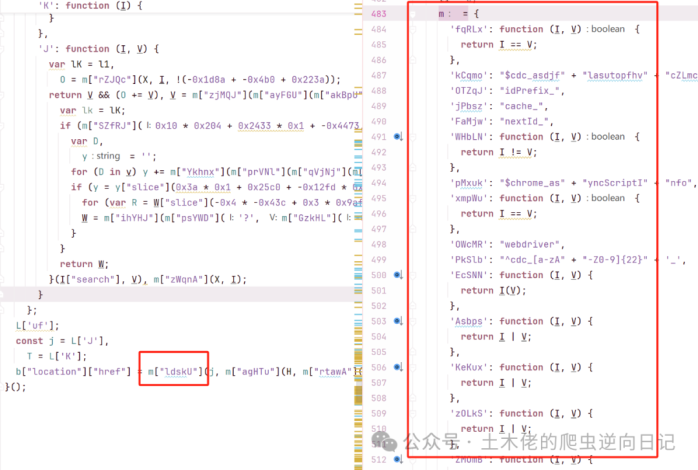Click the gutter marker icon on line 509
Screen dimensions: 698x470
[x=398, y=413]
